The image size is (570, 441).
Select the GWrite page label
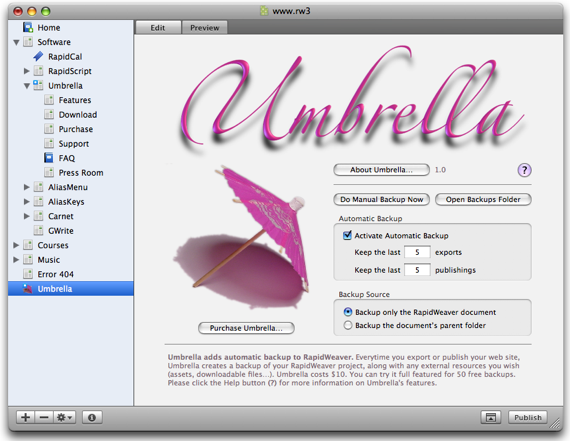tap(61, 231)
